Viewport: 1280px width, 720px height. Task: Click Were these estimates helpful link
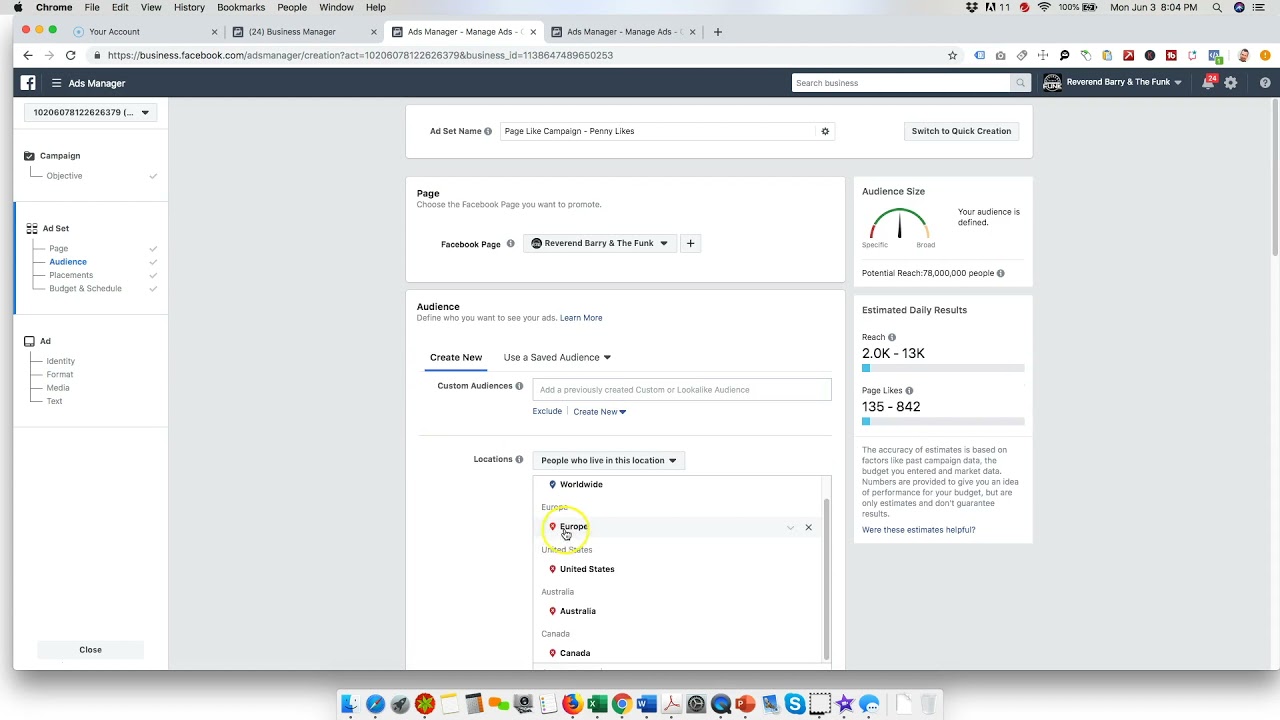point(918,530)
